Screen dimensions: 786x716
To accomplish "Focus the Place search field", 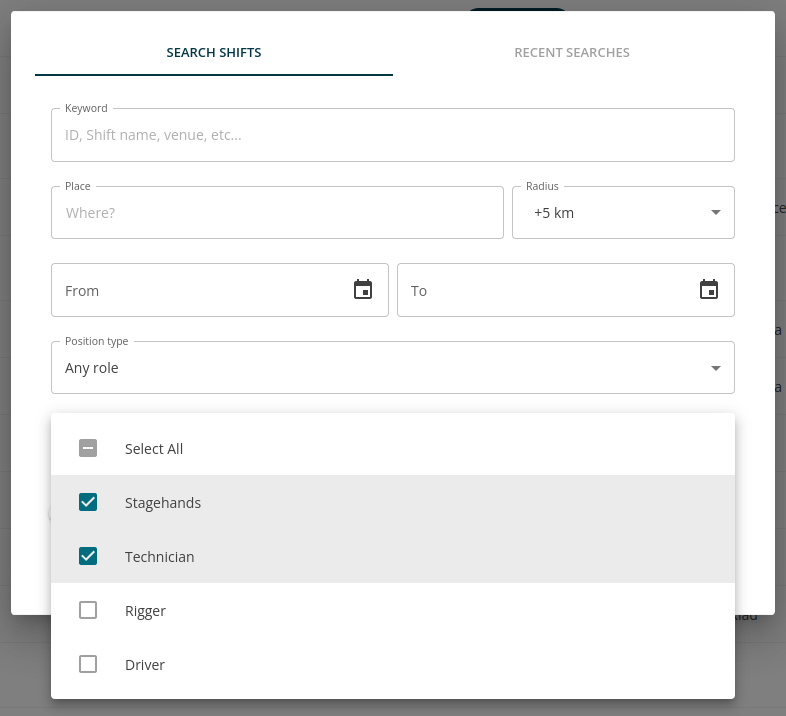I will (277, 213).
